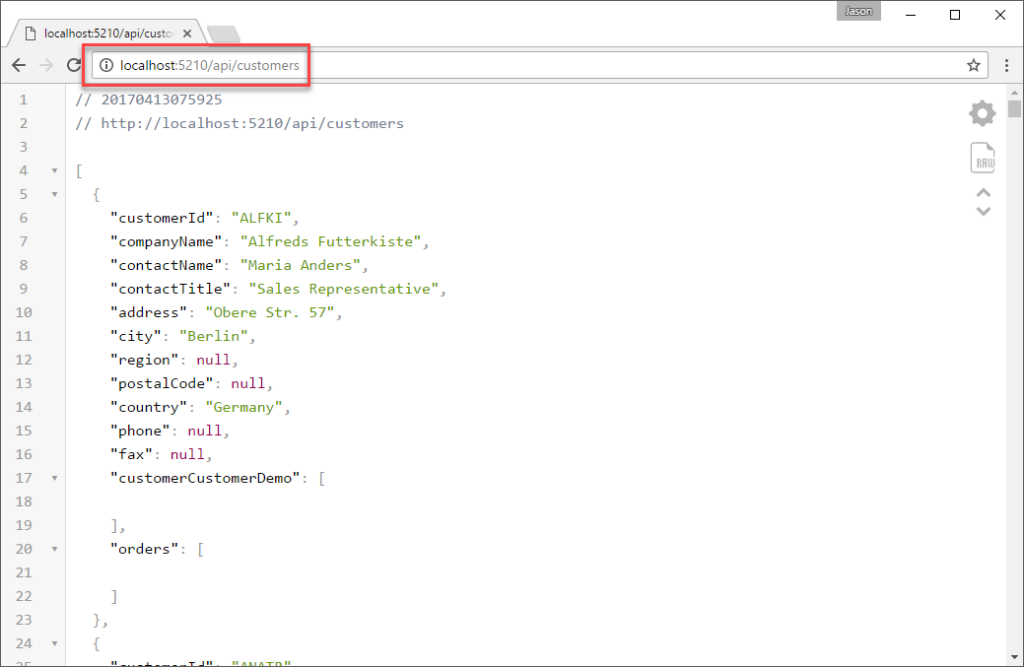Viewport: 1024px width, 667px height.
Task: Click the Jason profile button
Action: (x=857, y=13)
